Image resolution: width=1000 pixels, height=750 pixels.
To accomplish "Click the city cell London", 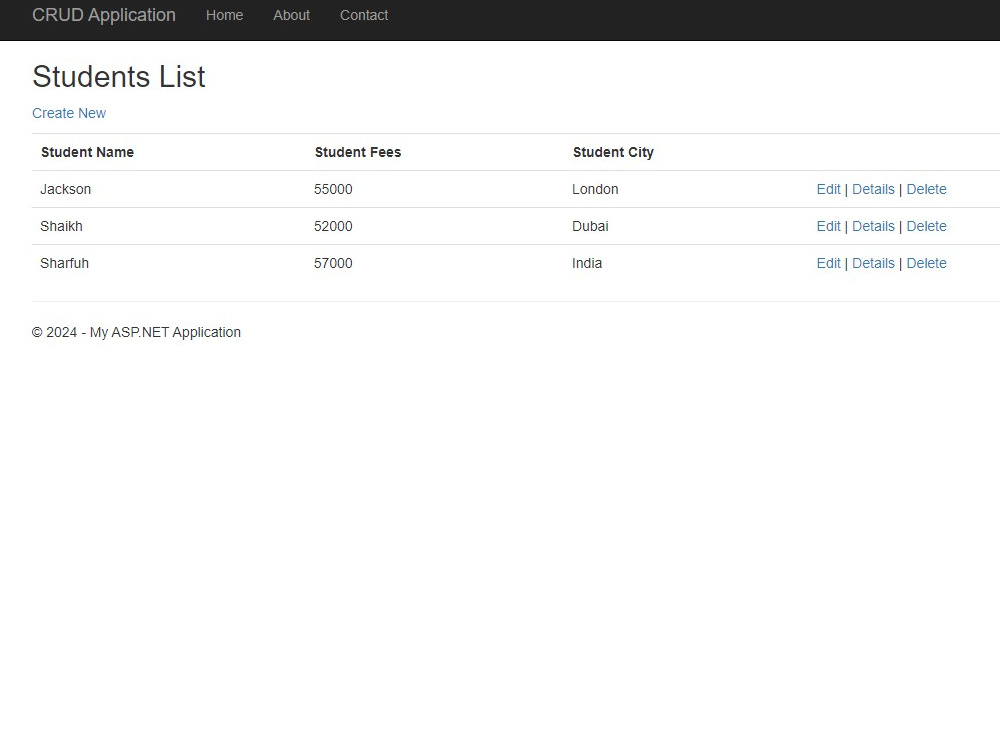I will coord(595,189).
